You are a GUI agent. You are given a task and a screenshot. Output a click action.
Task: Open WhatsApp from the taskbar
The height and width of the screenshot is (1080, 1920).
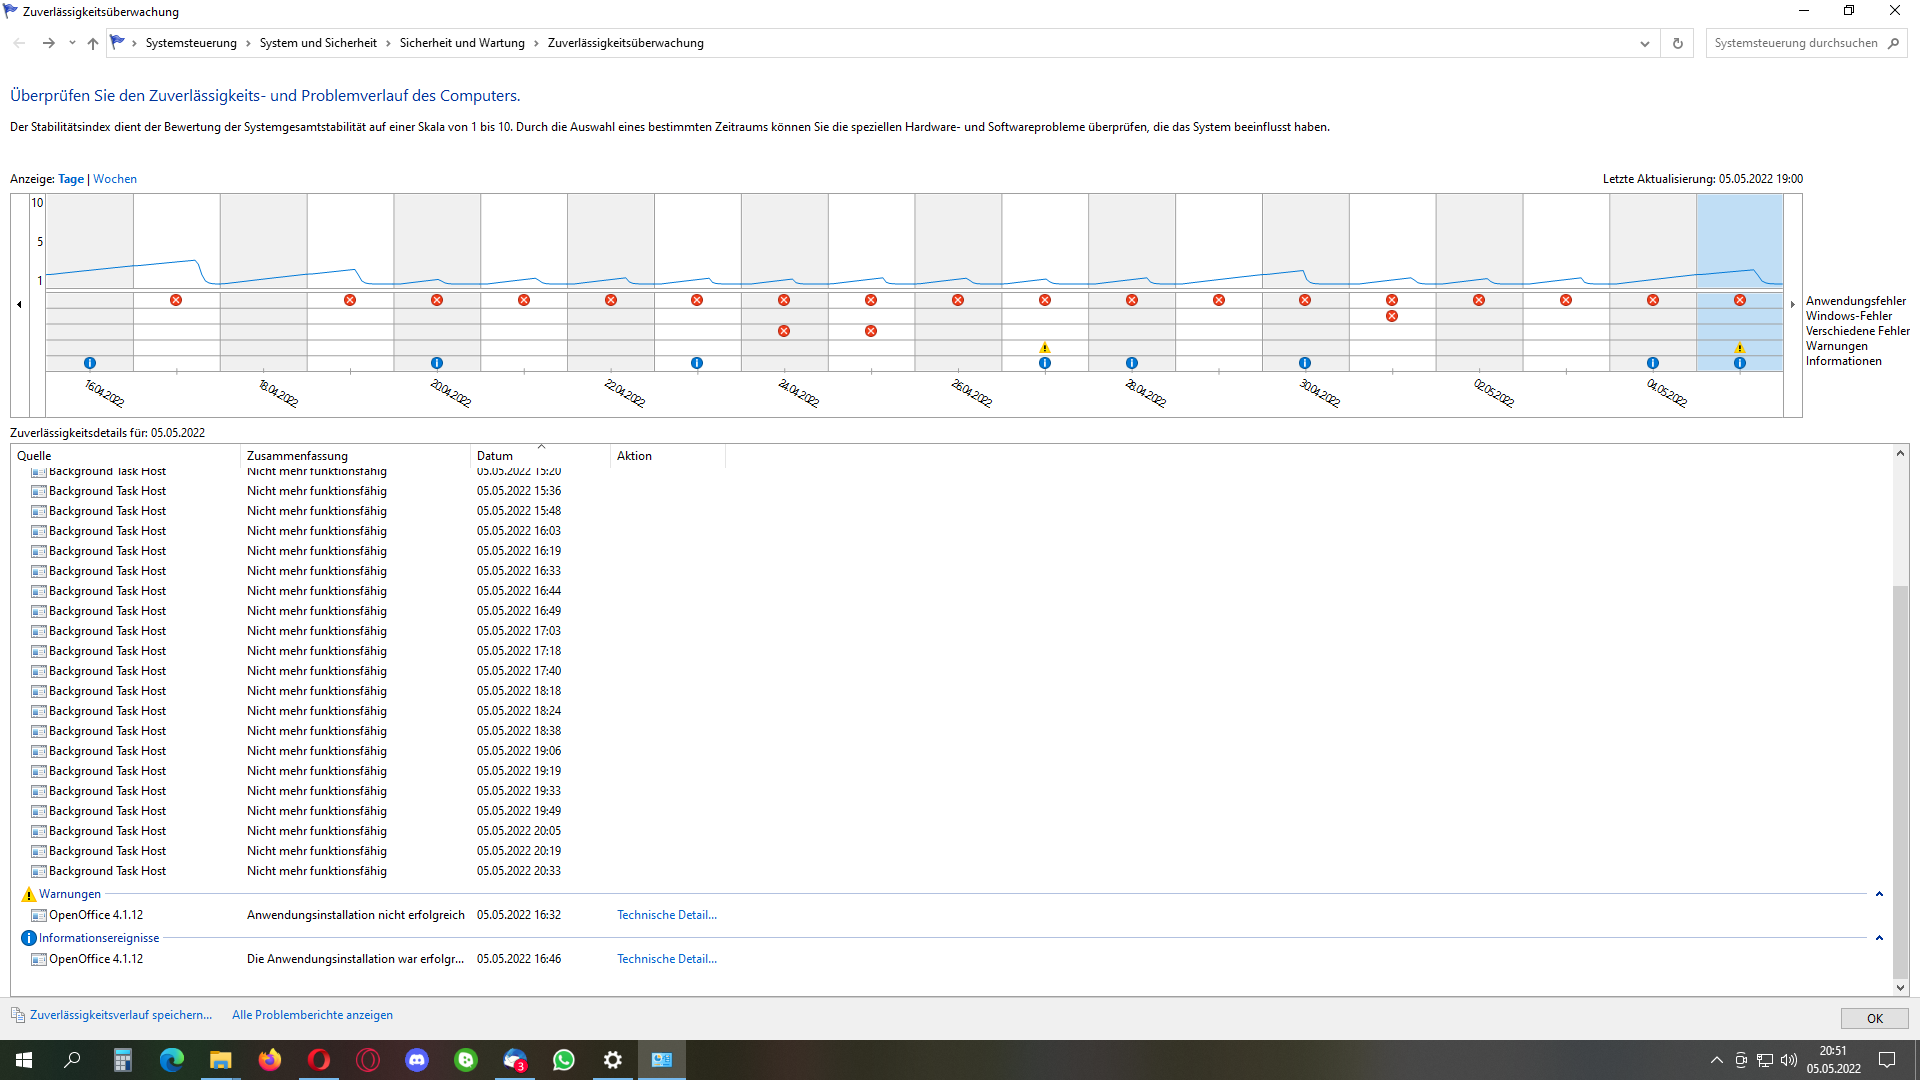click(564, 1060)
